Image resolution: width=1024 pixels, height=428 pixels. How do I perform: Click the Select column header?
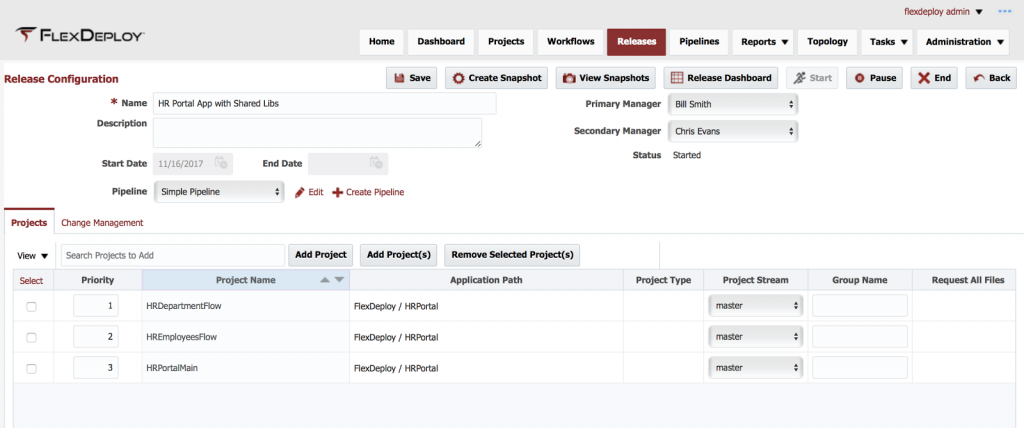click(x=31, y=280)
